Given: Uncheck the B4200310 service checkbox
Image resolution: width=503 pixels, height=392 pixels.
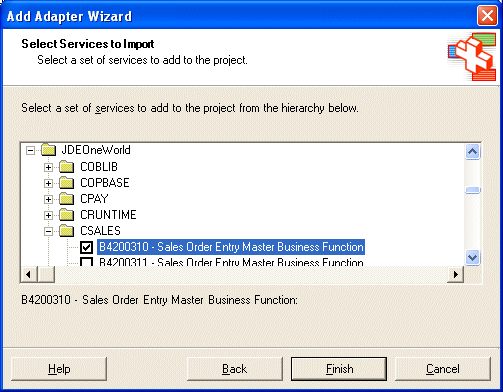Looking at the screenshot, I should (x=86, y=247).
